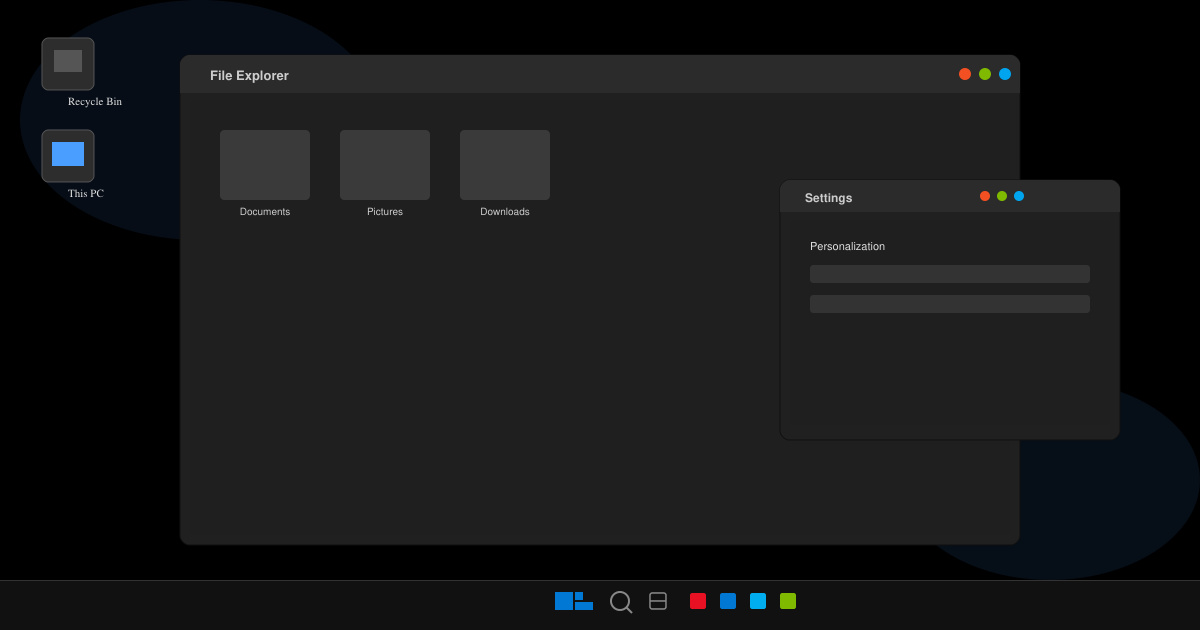Open the Task View taskbar icon
1200x630 pixels.
[658, 601]
